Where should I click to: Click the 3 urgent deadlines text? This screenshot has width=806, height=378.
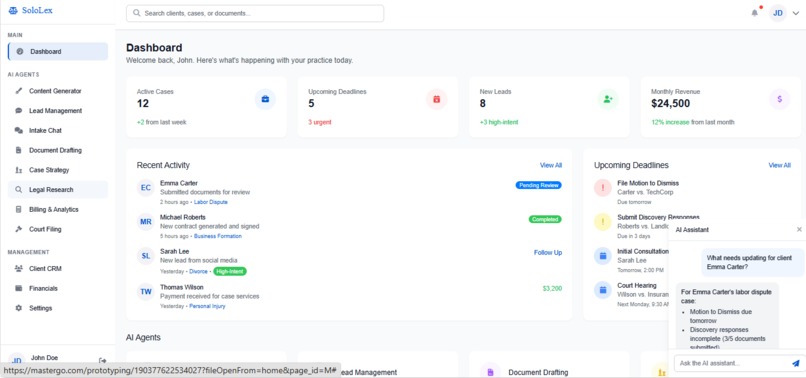pyautogui.click(x=320, y=122)
